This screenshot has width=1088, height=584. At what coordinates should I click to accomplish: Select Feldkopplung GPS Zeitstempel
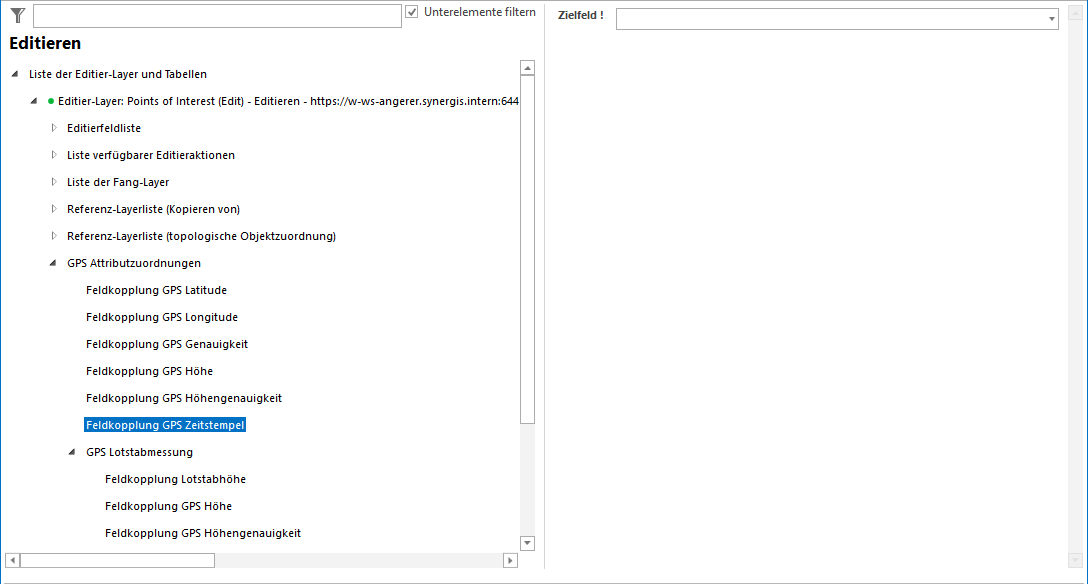[165, 425]
